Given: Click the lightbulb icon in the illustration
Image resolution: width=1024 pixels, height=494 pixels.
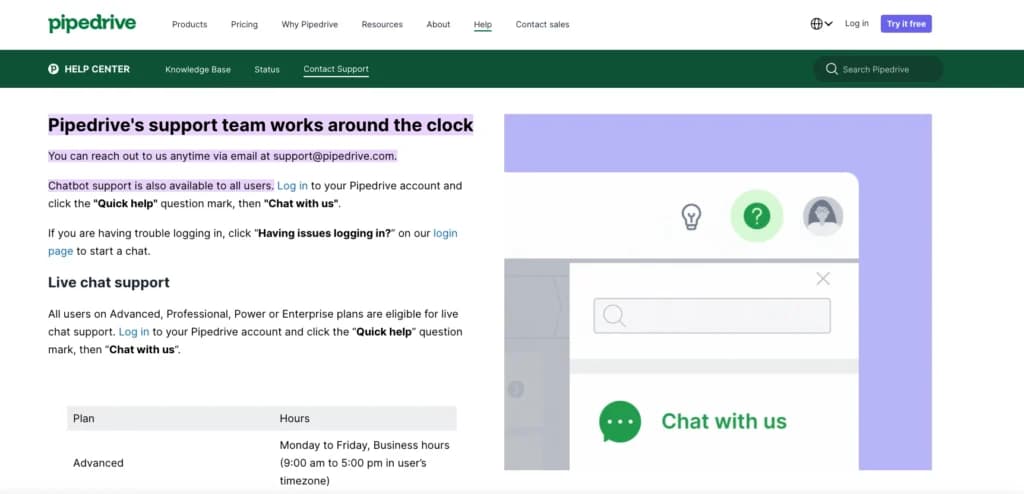Looking at the screenshot, I should [x=691, y=216].
